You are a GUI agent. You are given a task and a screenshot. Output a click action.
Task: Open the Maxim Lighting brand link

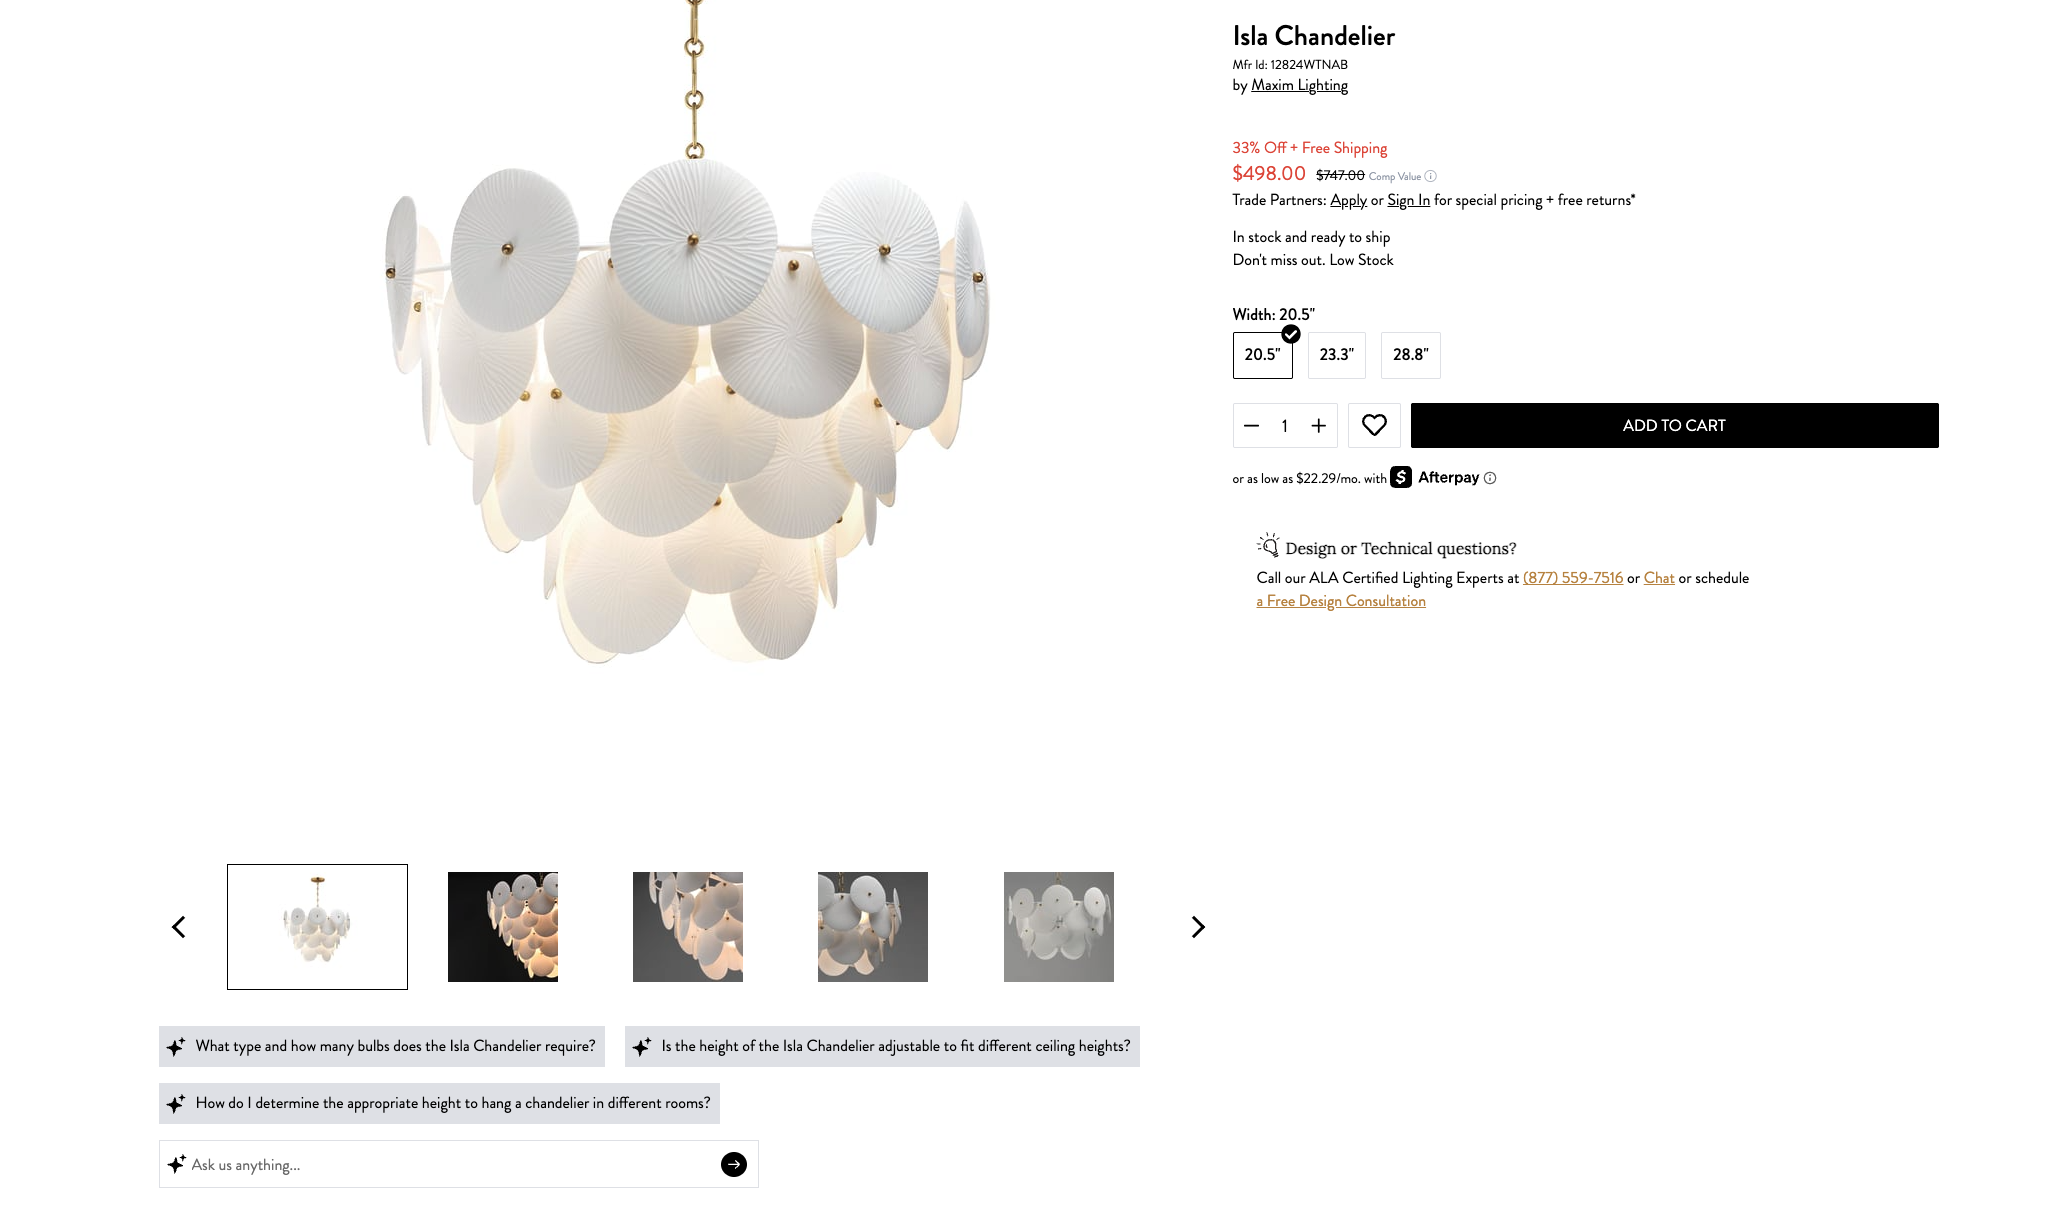[1299, 85]
